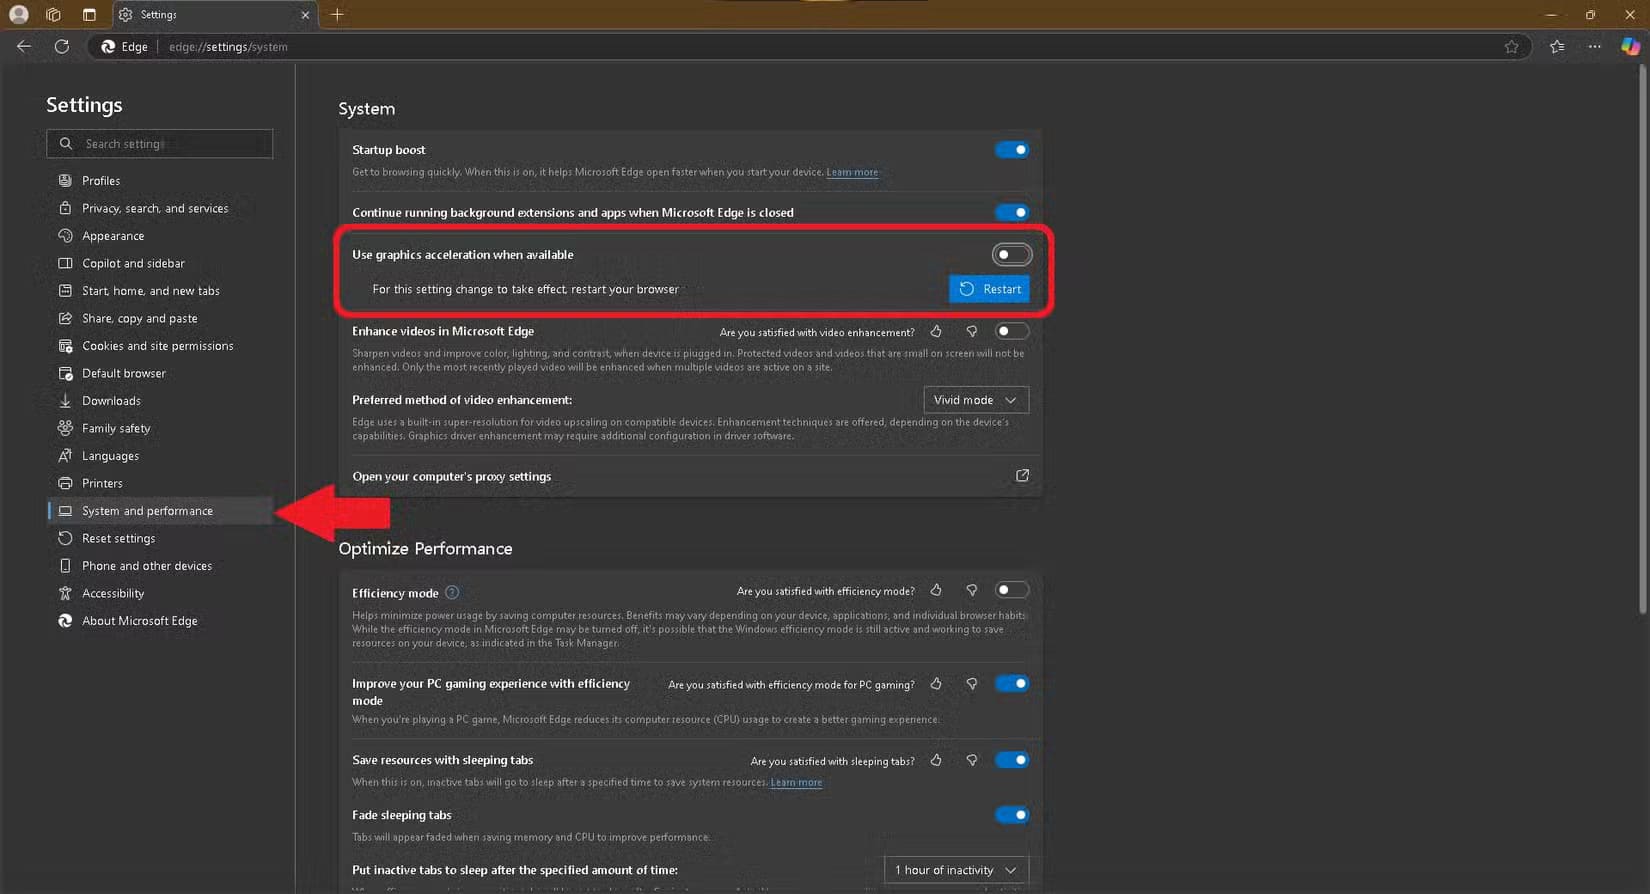Click the star icon to favorite this page
The height and width of the screenshot is (894, 1650).
tap(1511, 47)
